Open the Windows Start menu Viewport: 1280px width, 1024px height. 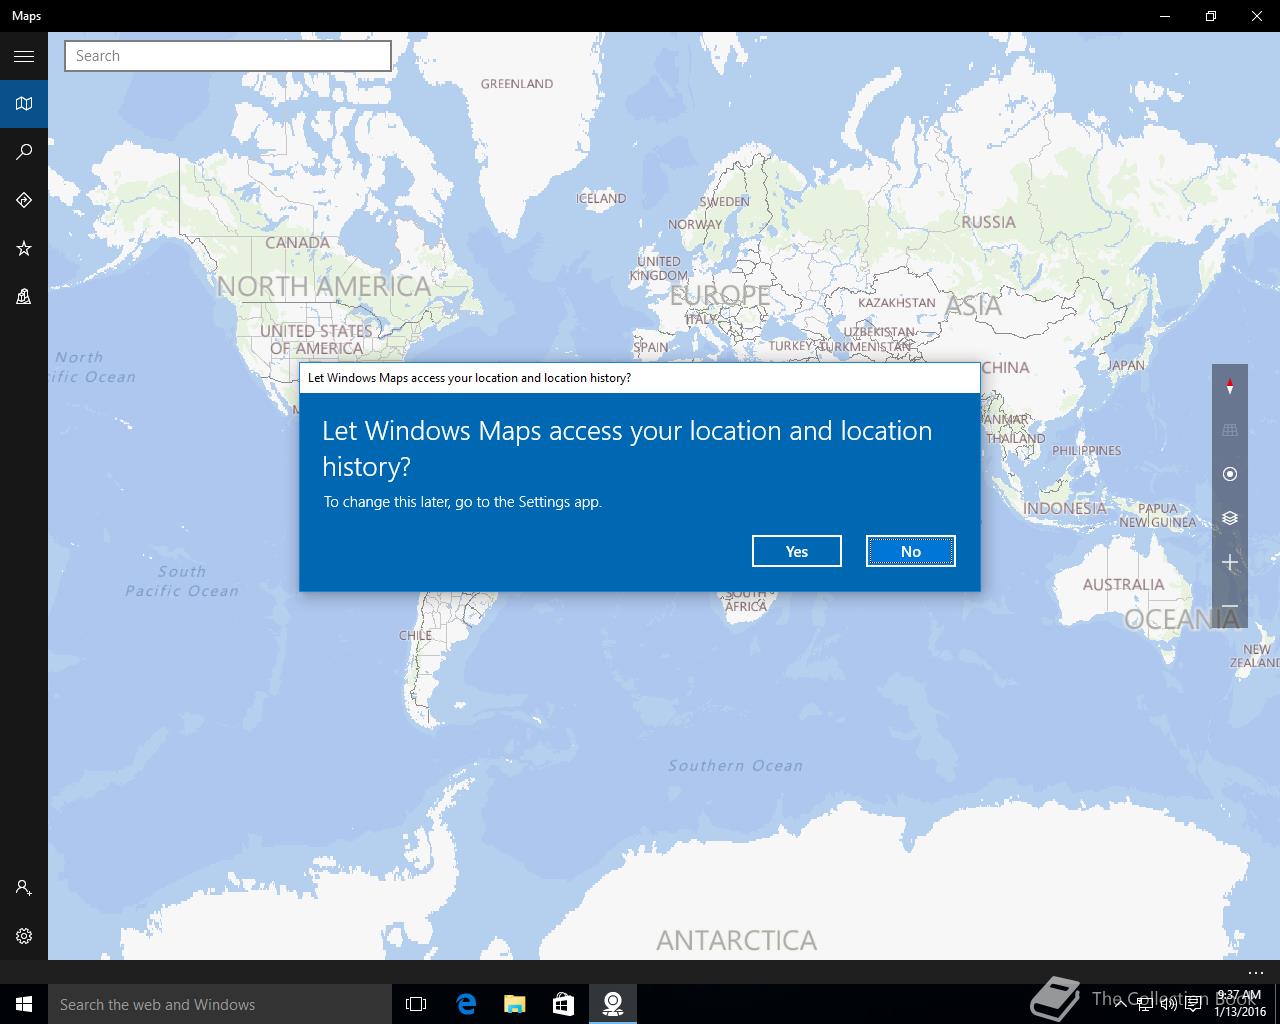tap(24, 1004)
